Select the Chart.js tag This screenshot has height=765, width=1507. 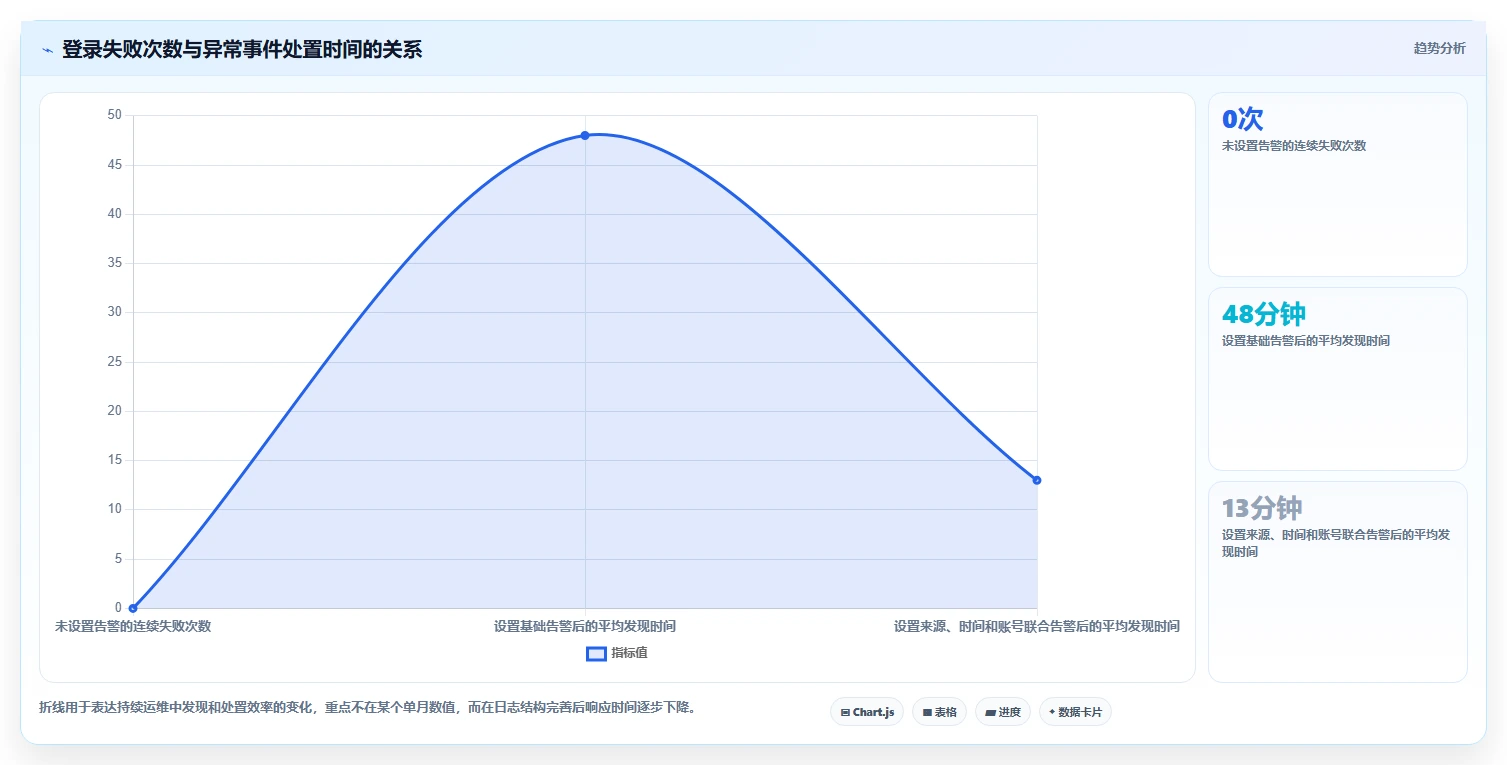pyautogui.click(x=867, y=712)
